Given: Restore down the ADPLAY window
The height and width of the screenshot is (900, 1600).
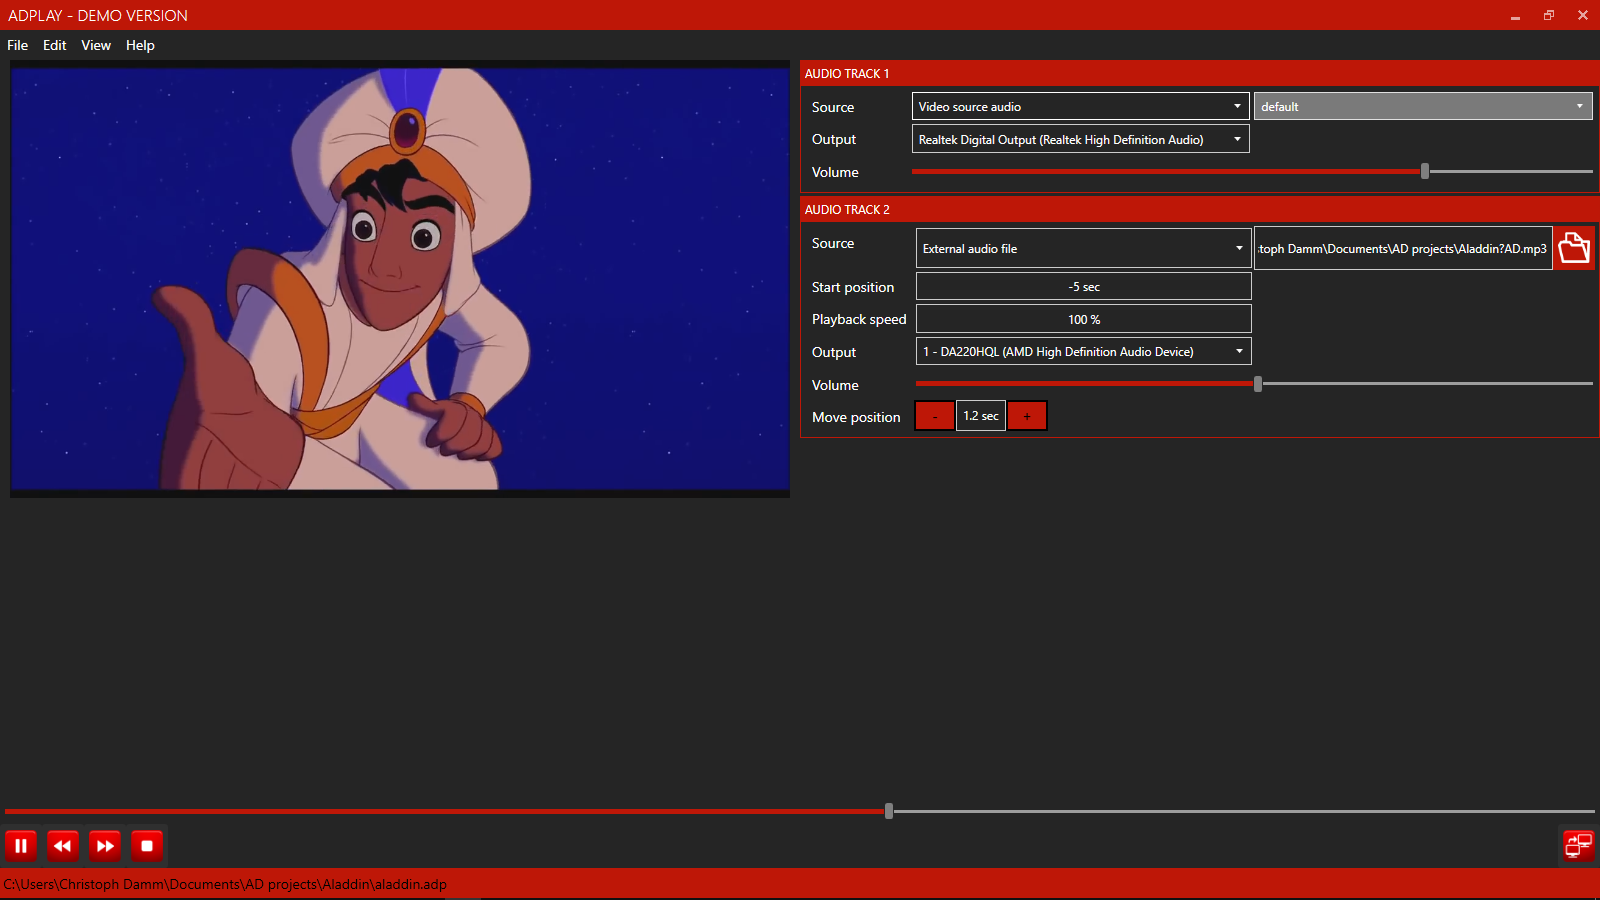Looking at the screenshot, I should click(1549, 15).
